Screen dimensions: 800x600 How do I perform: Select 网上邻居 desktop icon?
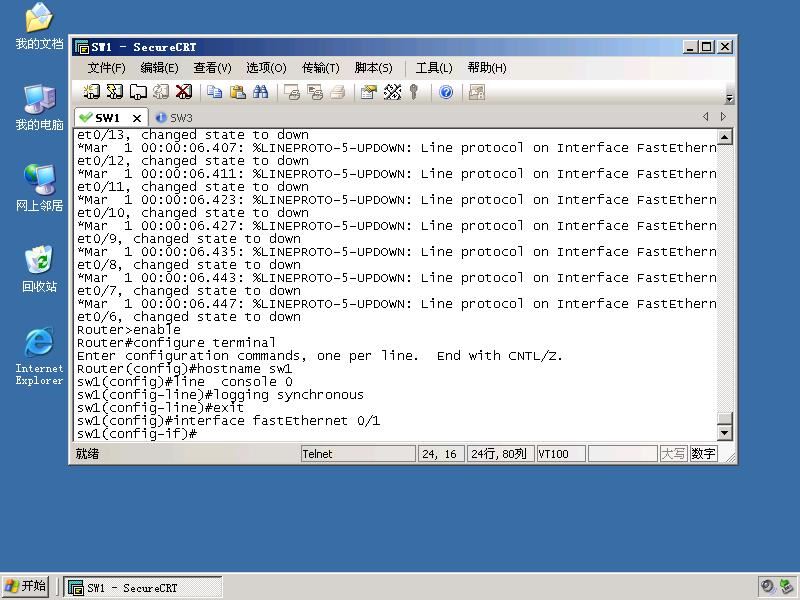(x=39, y=188)
